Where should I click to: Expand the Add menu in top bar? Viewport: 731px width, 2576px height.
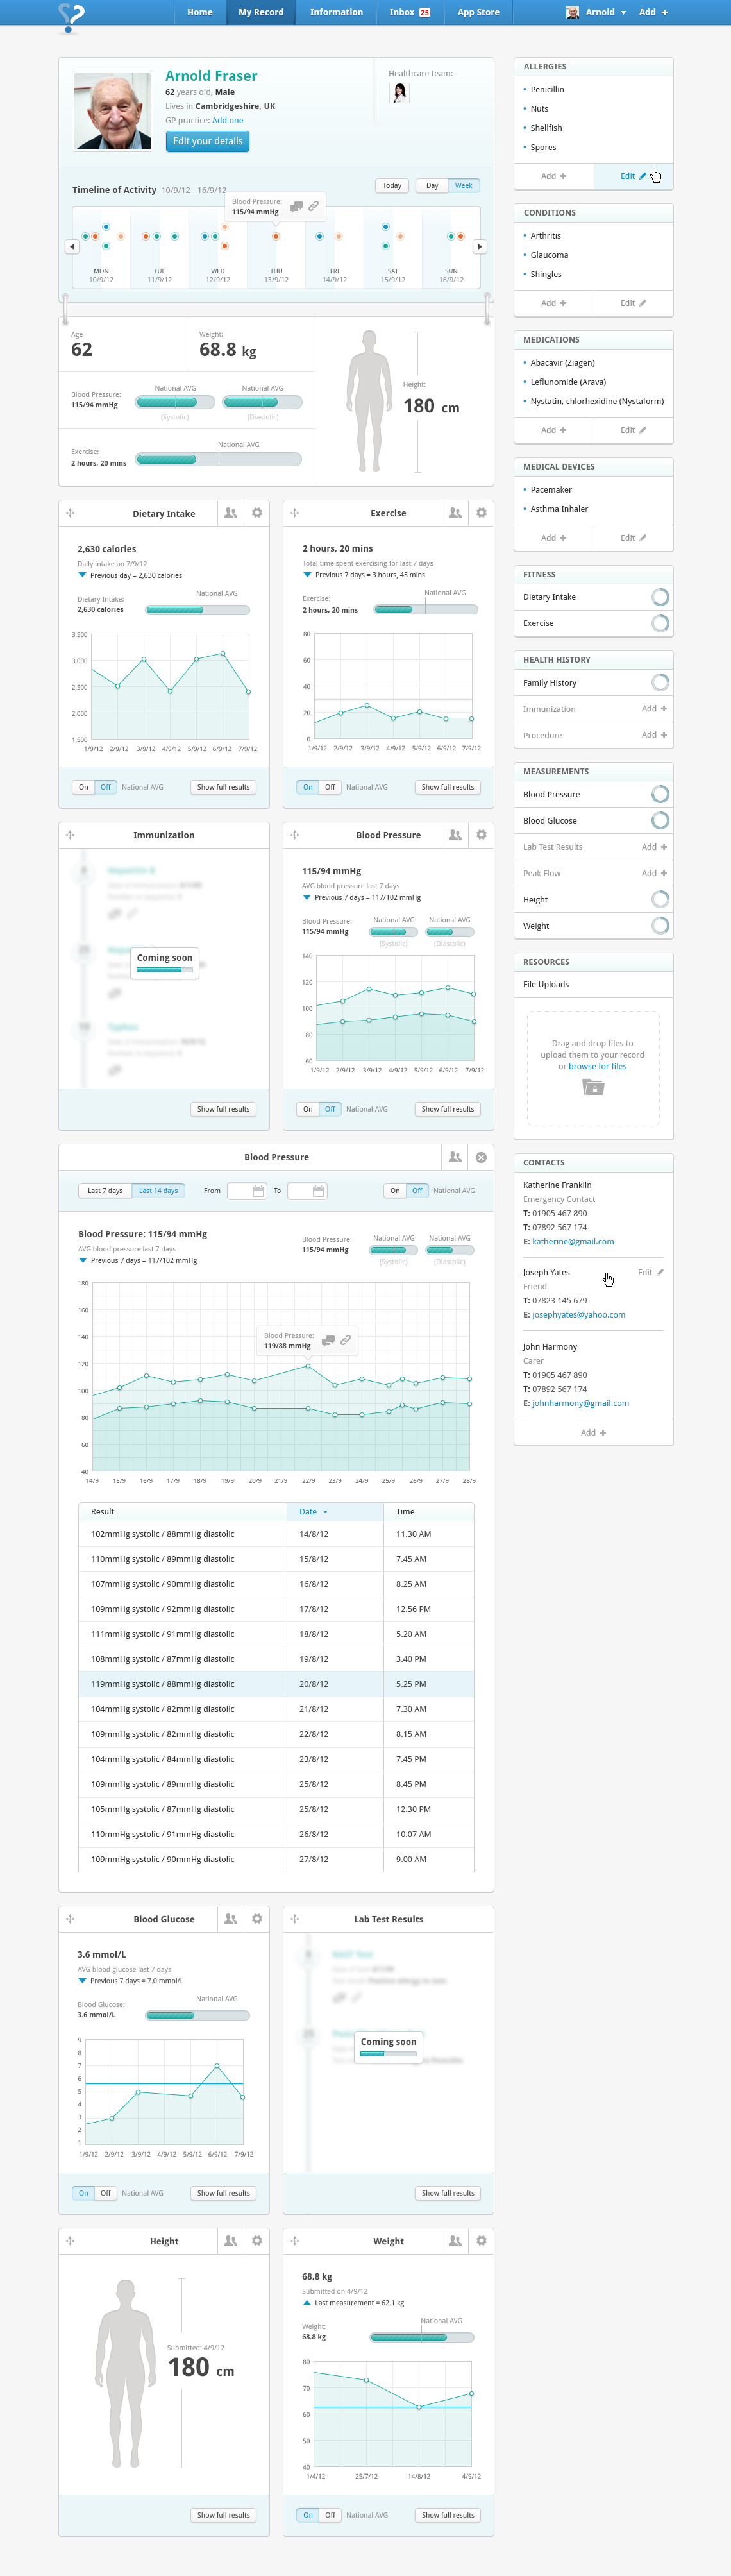(653, 12)
